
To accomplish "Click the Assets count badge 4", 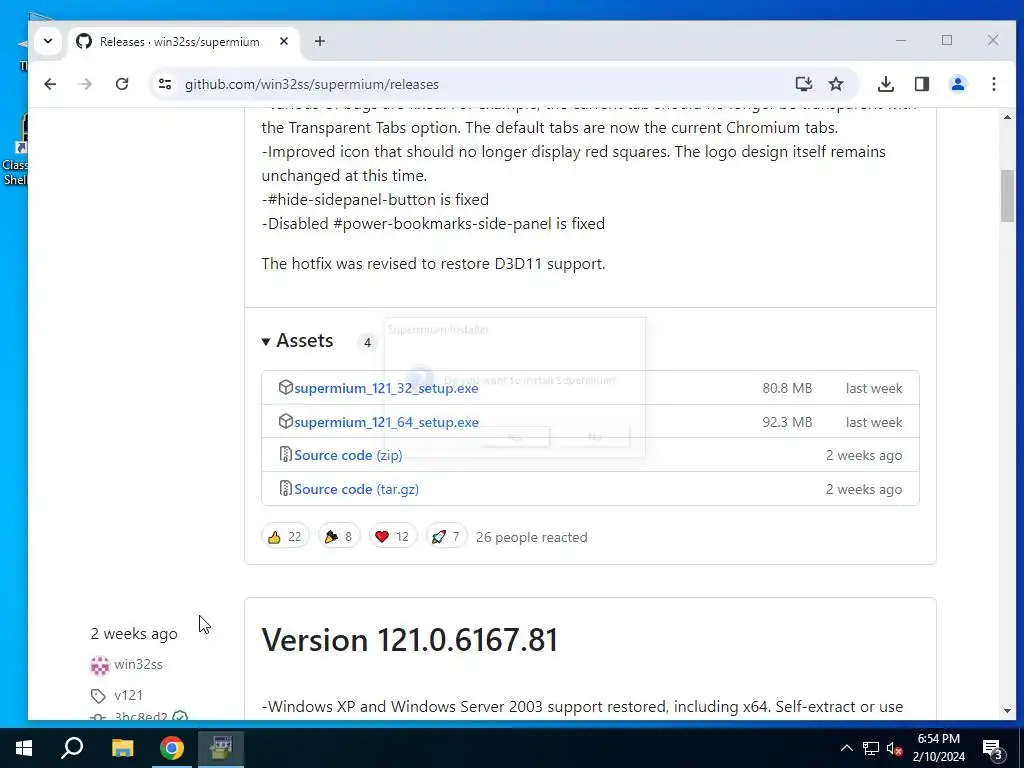I will 367,342.
